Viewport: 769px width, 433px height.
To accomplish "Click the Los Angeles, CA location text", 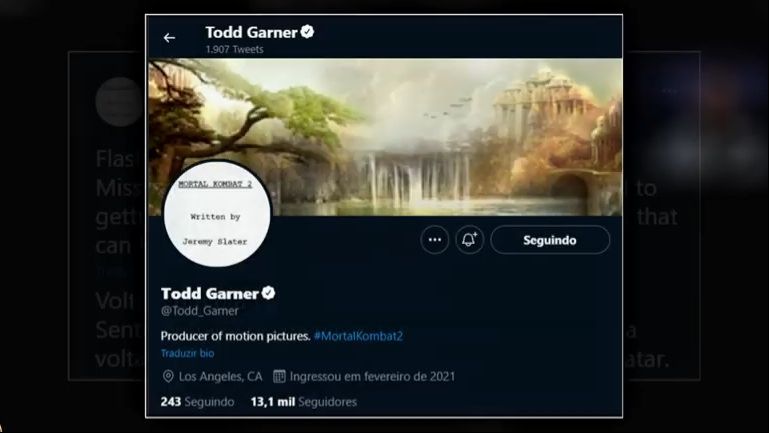I will click(x=221, y=377).
